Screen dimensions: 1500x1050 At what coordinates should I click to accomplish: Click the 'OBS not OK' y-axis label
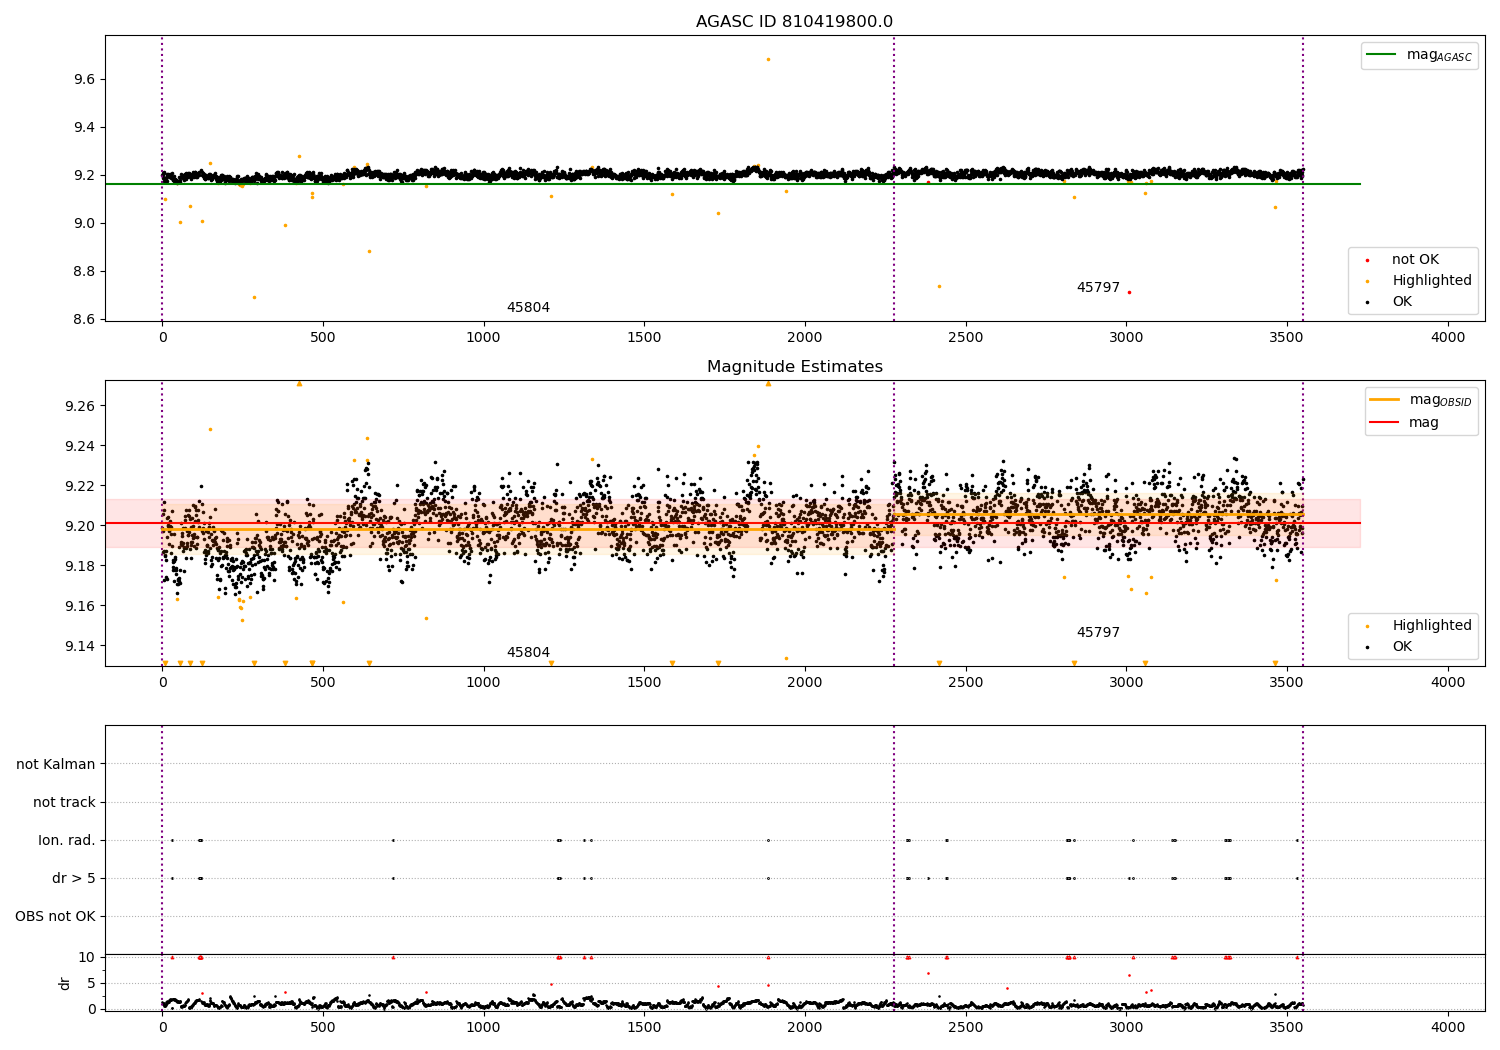pos(55,917)
